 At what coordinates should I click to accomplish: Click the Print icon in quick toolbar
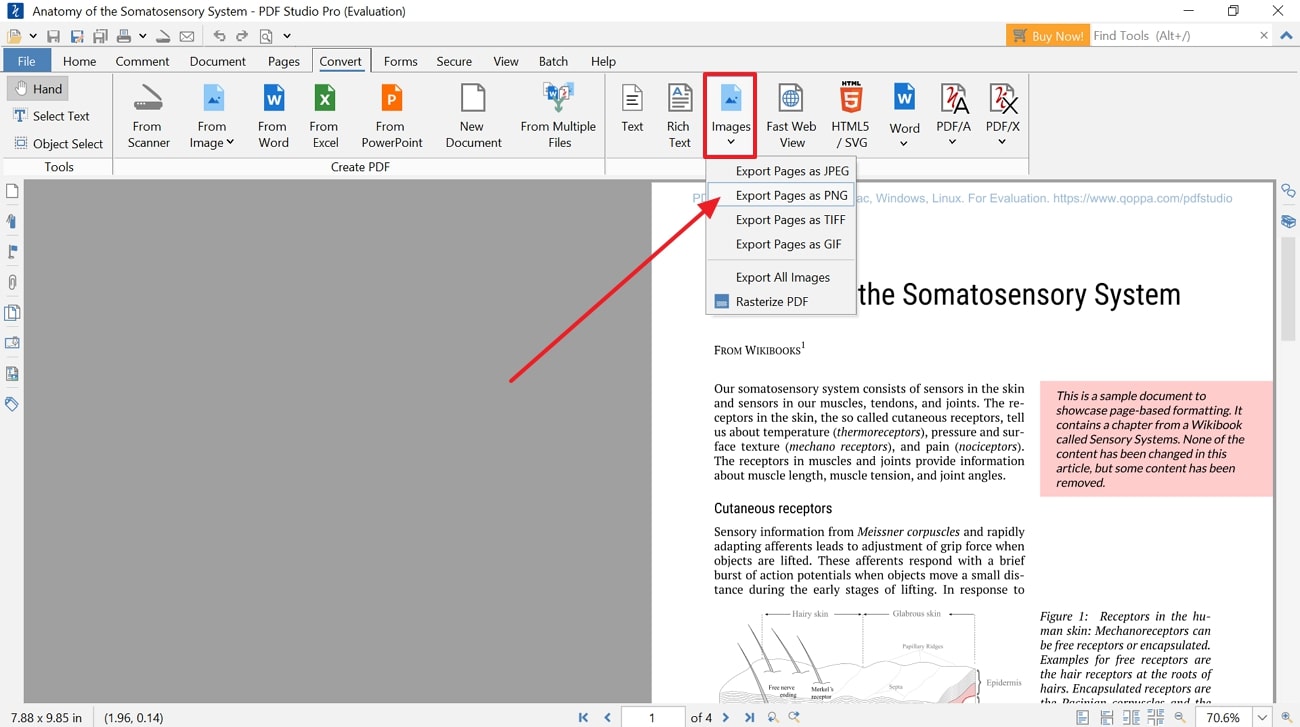pyautogui.click(x=124, y=36)
